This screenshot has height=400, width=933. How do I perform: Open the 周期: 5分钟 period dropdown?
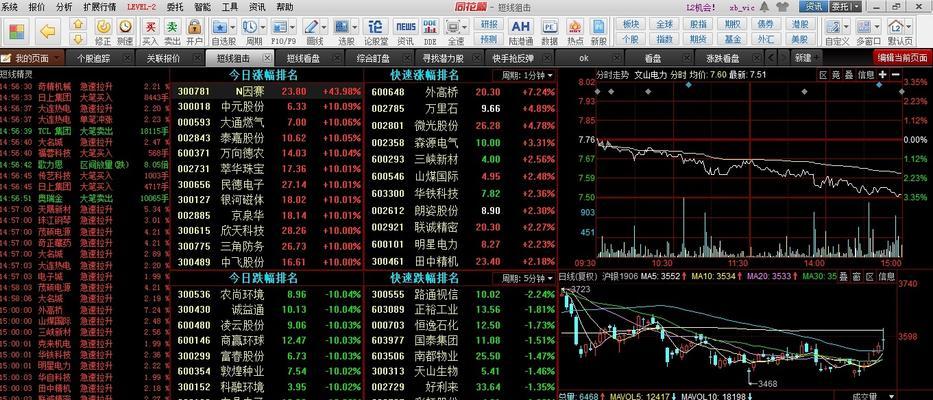pyautogui.click(x=524, y=279)
